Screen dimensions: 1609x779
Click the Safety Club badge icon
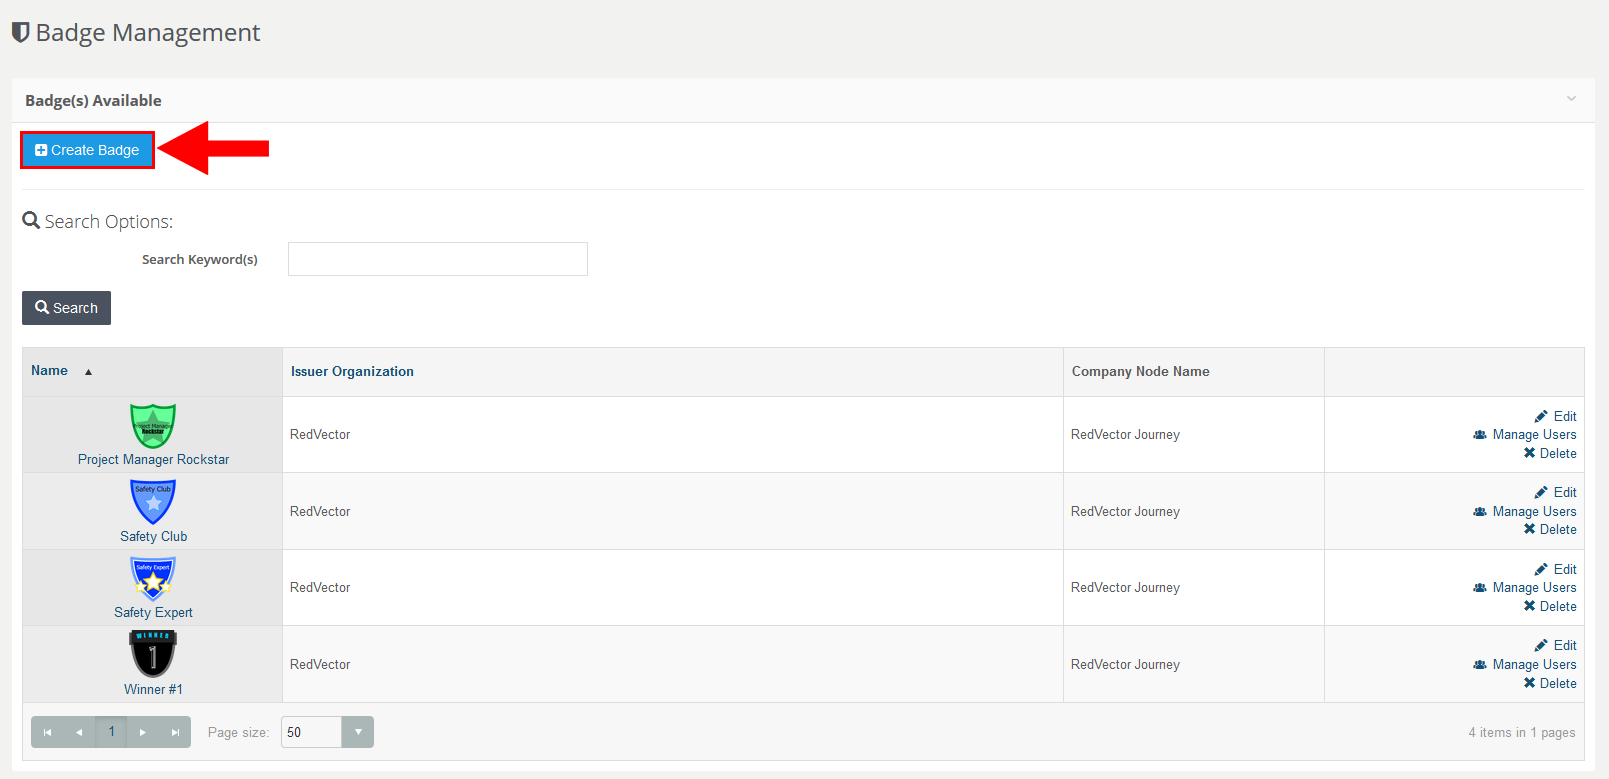[153, 502]
